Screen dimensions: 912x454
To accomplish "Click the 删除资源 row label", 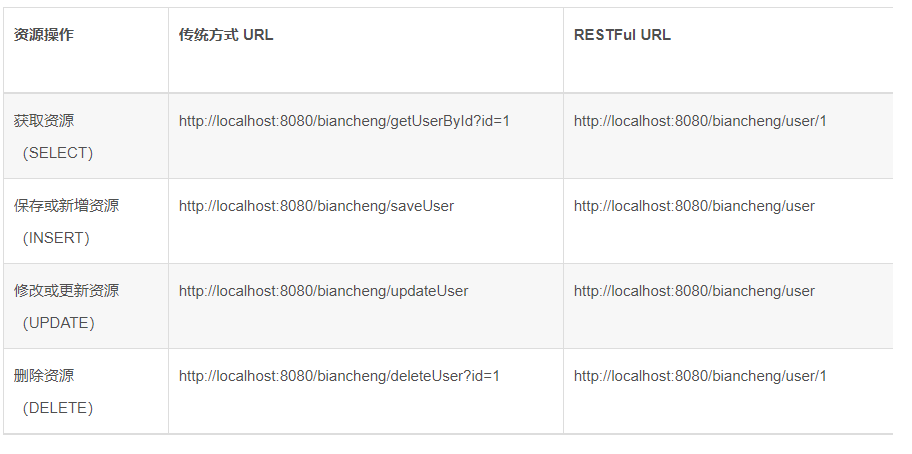I will pos(43,376).
